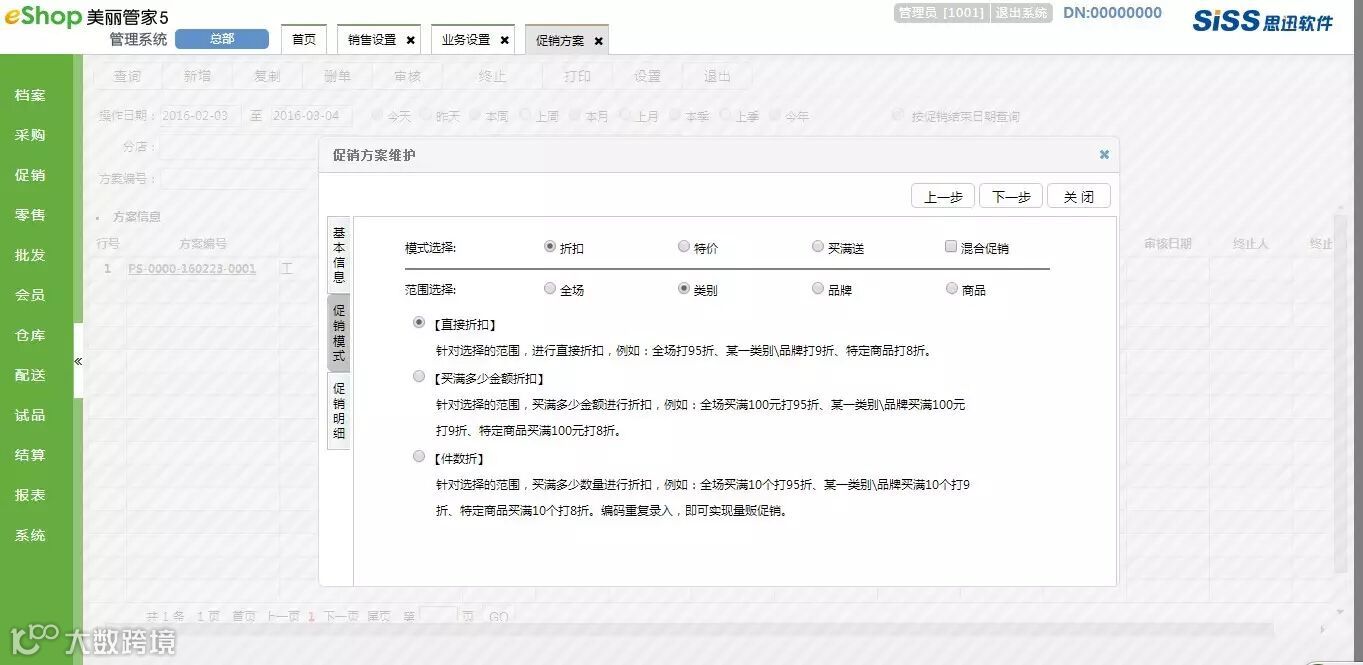This screenshot has width=1363, height=665.
Task: Select the 【买满多少金额折扣】 option
Action: click(x=419, y=377)
